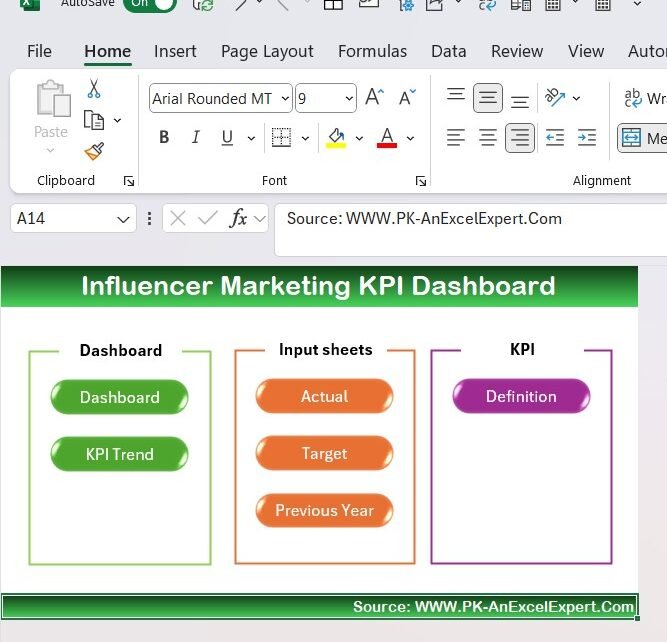Click the Merge & Center button
Image resolution: width=667 pixels, height=642 pixels.
[x=642, y=138]
